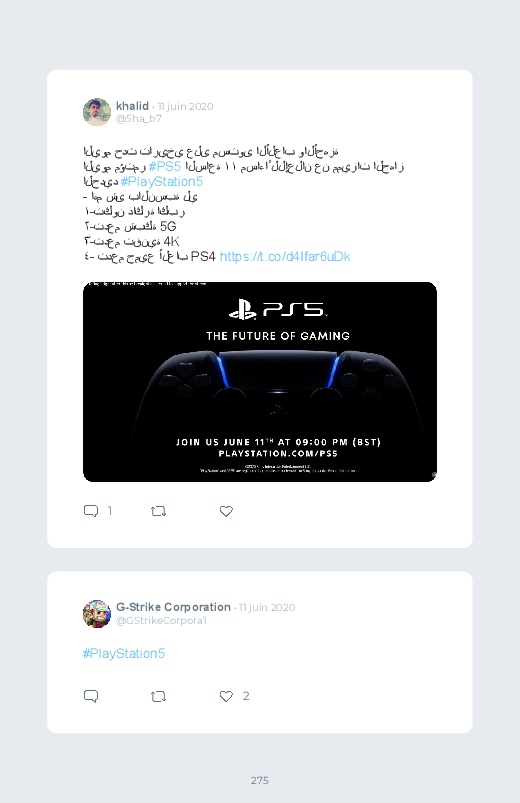The width and height of the screenshot is (520, 803).
Task: Click the @5ha_b7 handle
Action: click(x=139, y=119)
